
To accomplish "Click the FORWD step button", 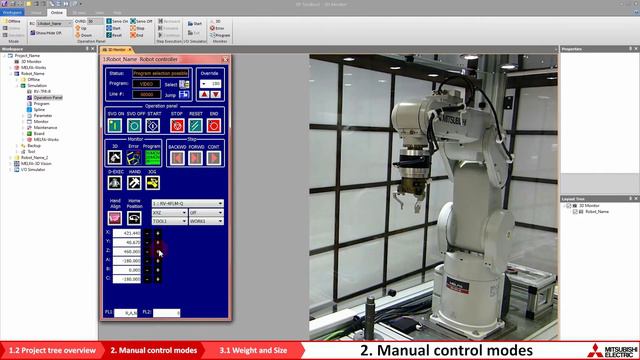I will (x=196, y=158).
